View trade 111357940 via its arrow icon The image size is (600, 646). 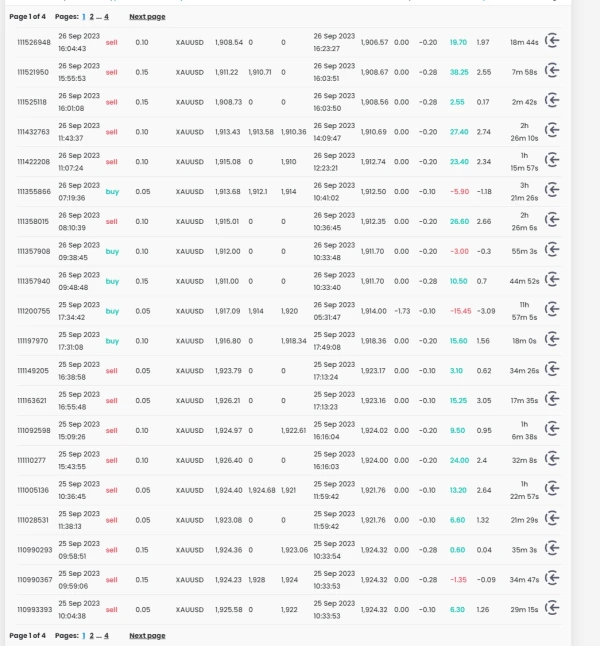pyautogui.click(x=551, y=281)
